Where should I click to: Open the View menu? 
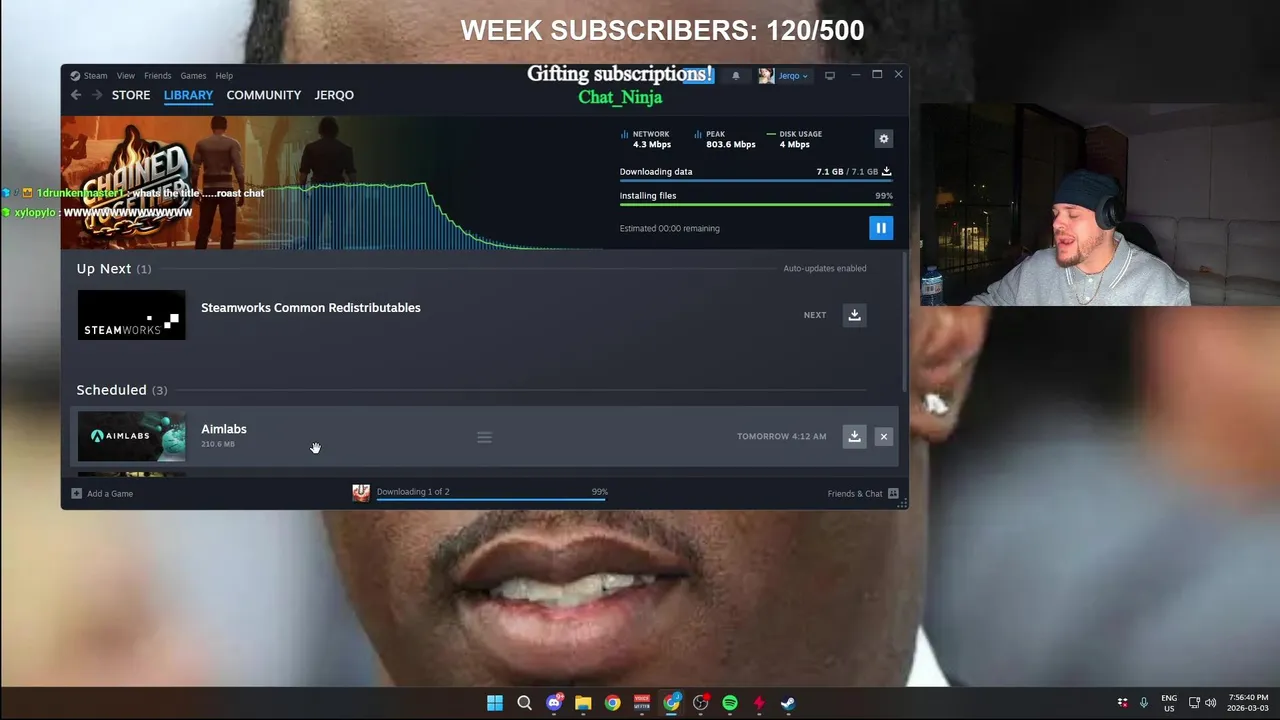coord(125,76)
